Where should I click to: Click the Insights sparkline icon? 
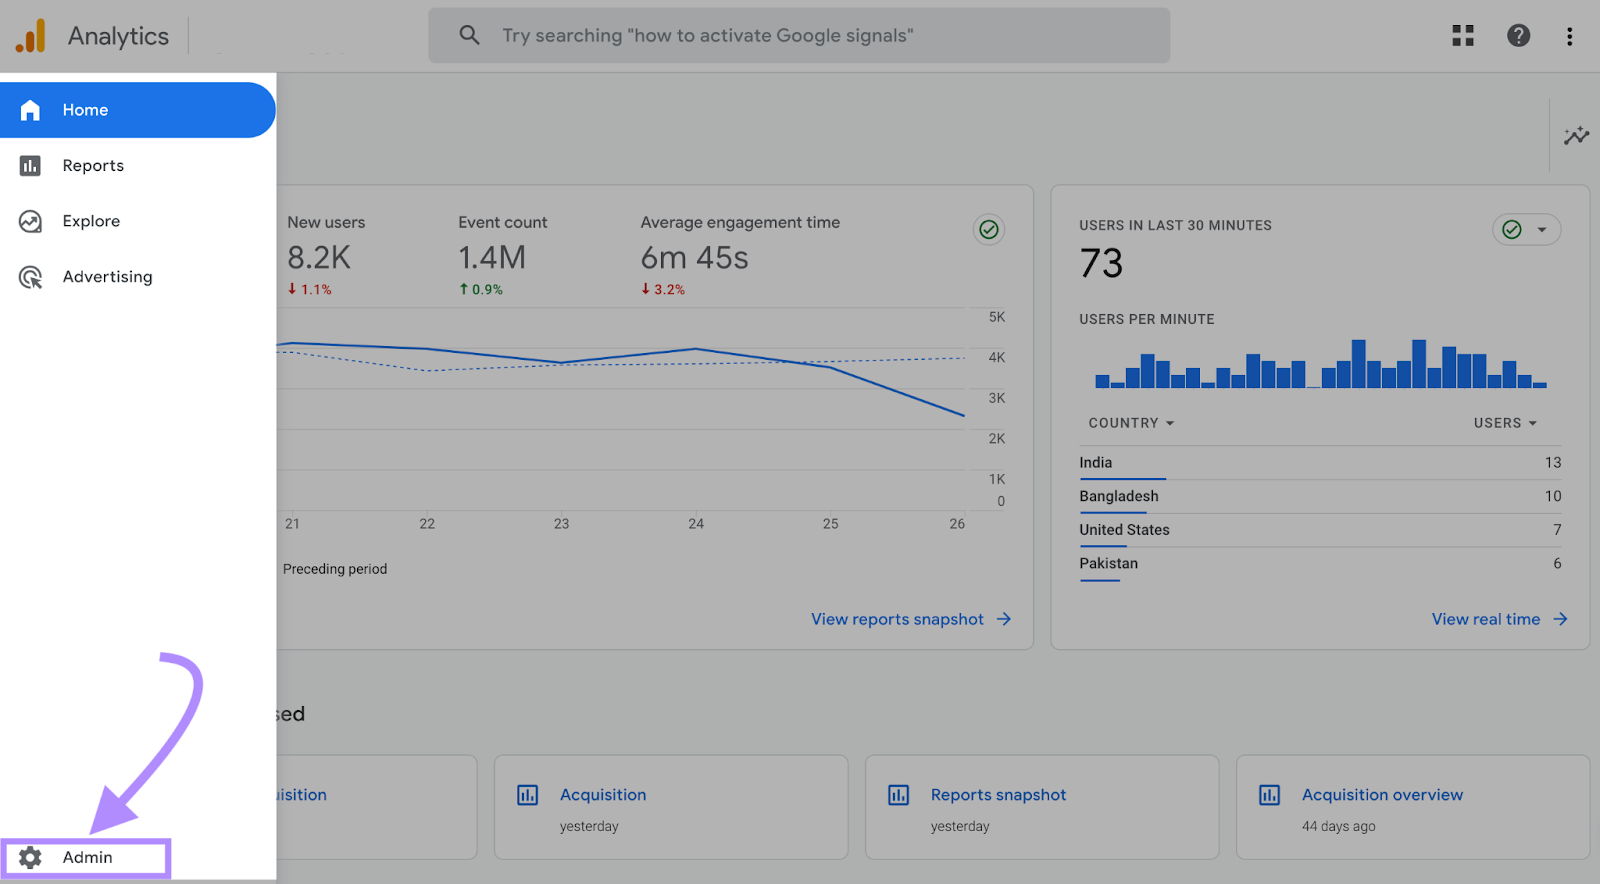pyautogui.click(x=1576, y=136)
